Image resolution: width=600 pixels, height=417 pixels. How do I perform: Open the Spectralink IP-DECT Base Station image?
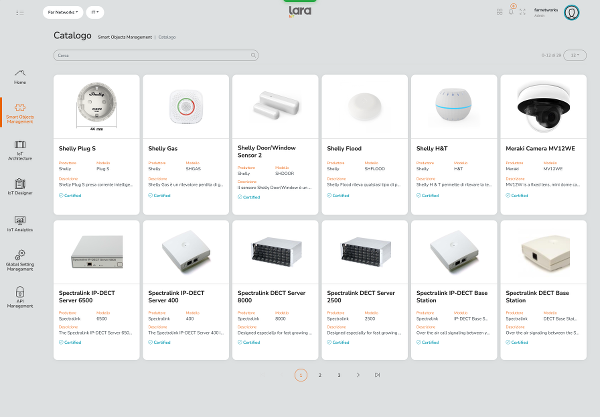[x=454, y=252]
